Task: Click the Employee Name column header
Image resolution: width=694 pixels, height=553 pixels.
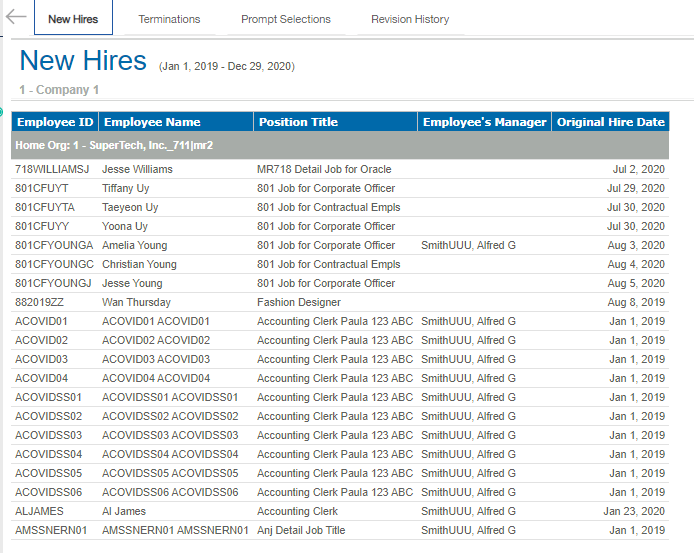Action: (x=152, y=122)
